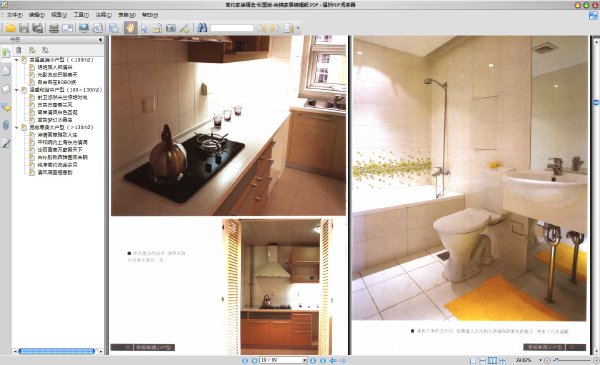This screenshot has width=600, height=365.
Task: Go to next page button
Action: pos(313,361)
